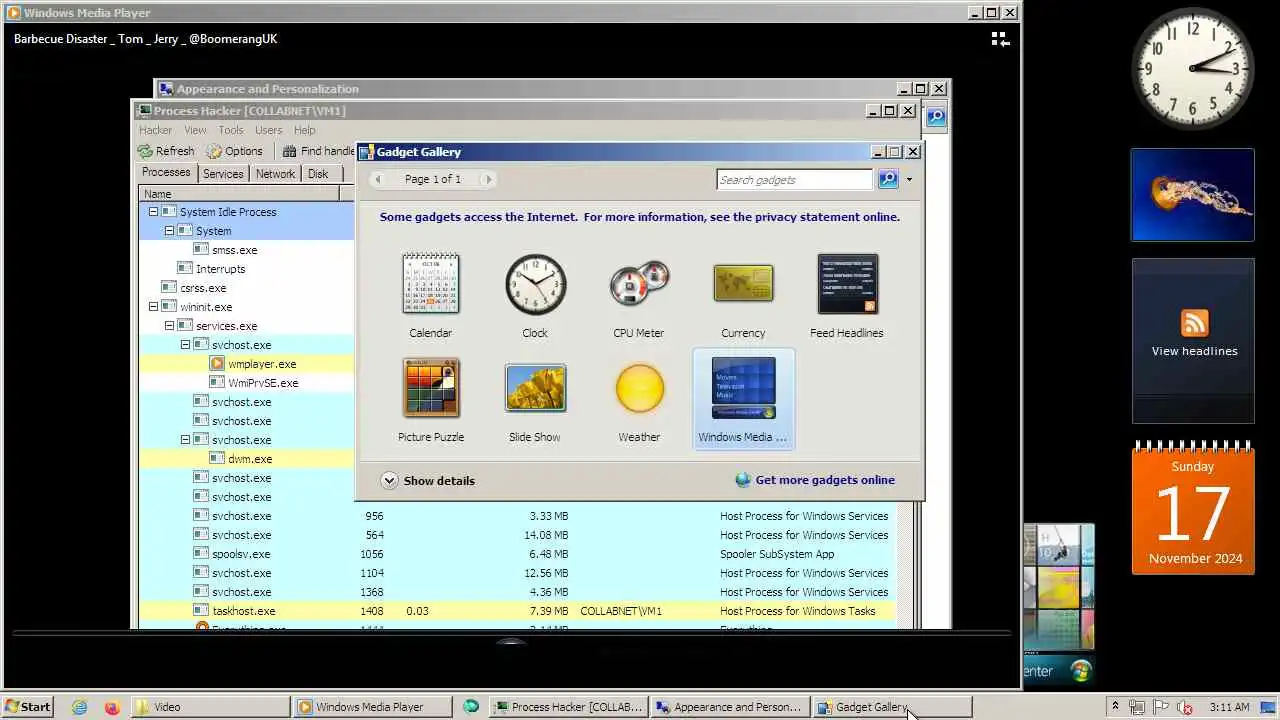
Task: Collapse the System process tree node
Action: (x=169, y=231)
